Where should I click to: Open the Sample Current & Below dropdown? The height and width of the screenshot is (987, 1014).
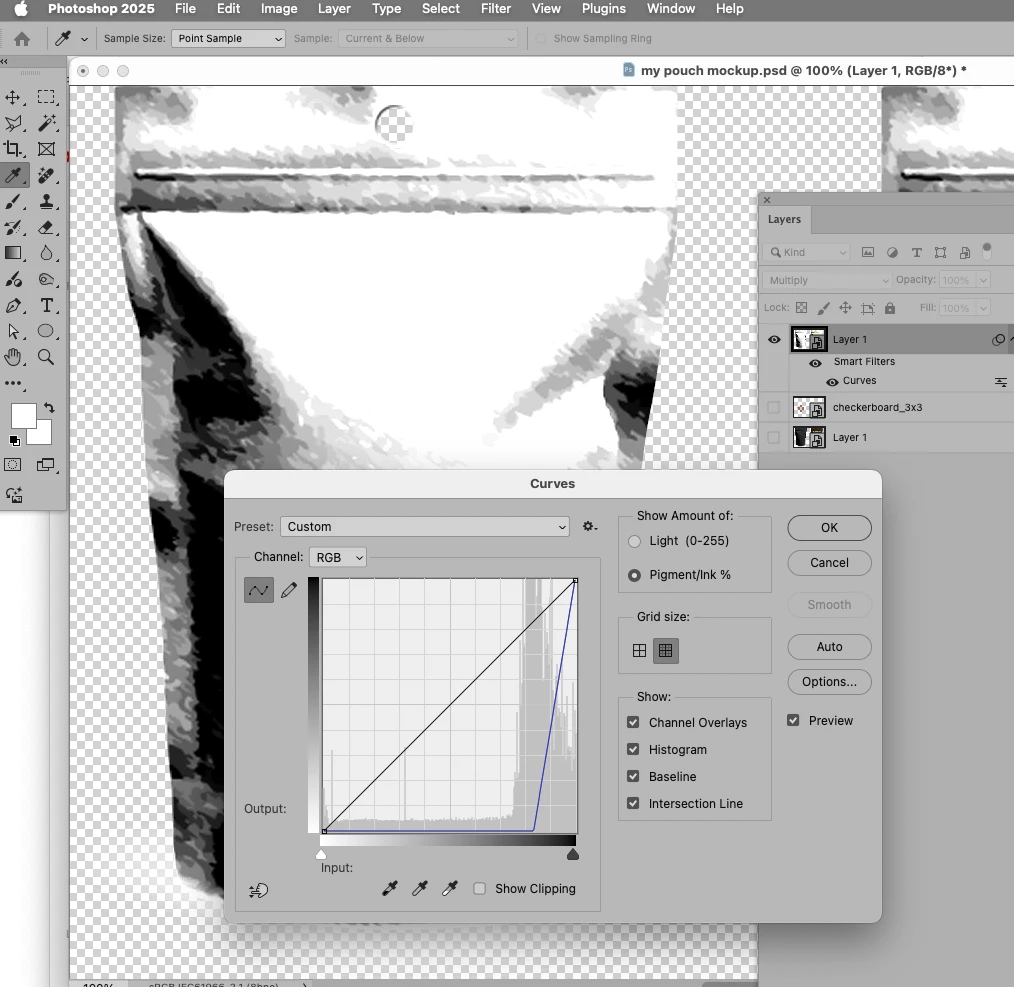pos(428,39)
